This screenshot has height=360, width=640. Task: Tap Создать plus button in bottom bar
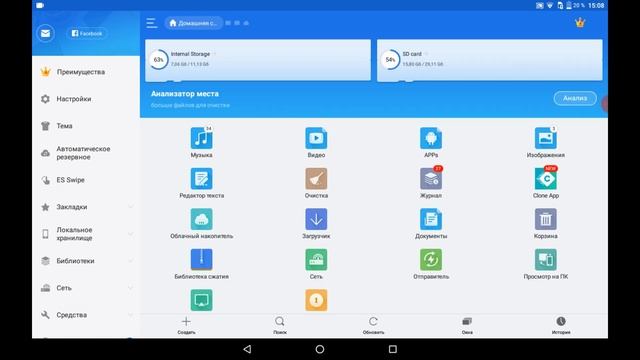[x=186, y=325]
